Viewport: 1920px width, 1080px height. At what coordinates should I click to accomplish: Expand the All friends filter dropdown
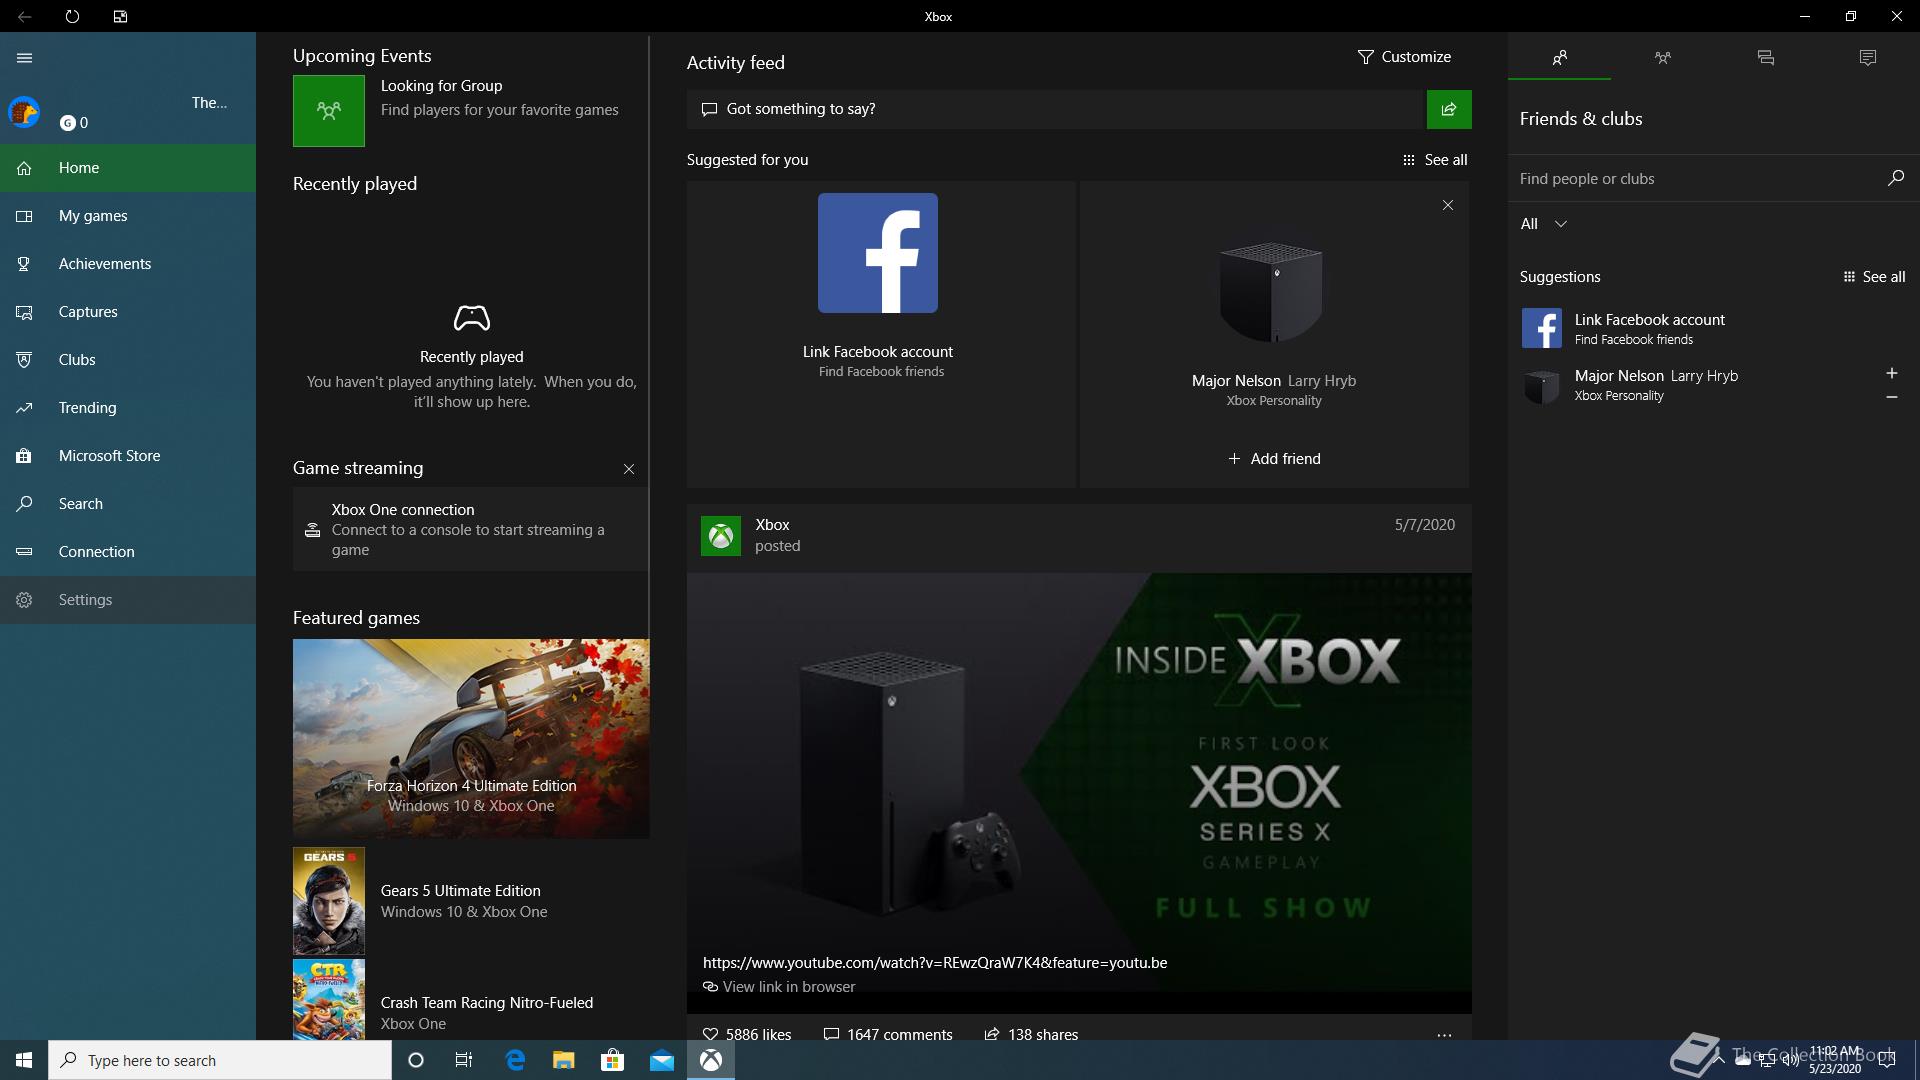click(1543, 224)
